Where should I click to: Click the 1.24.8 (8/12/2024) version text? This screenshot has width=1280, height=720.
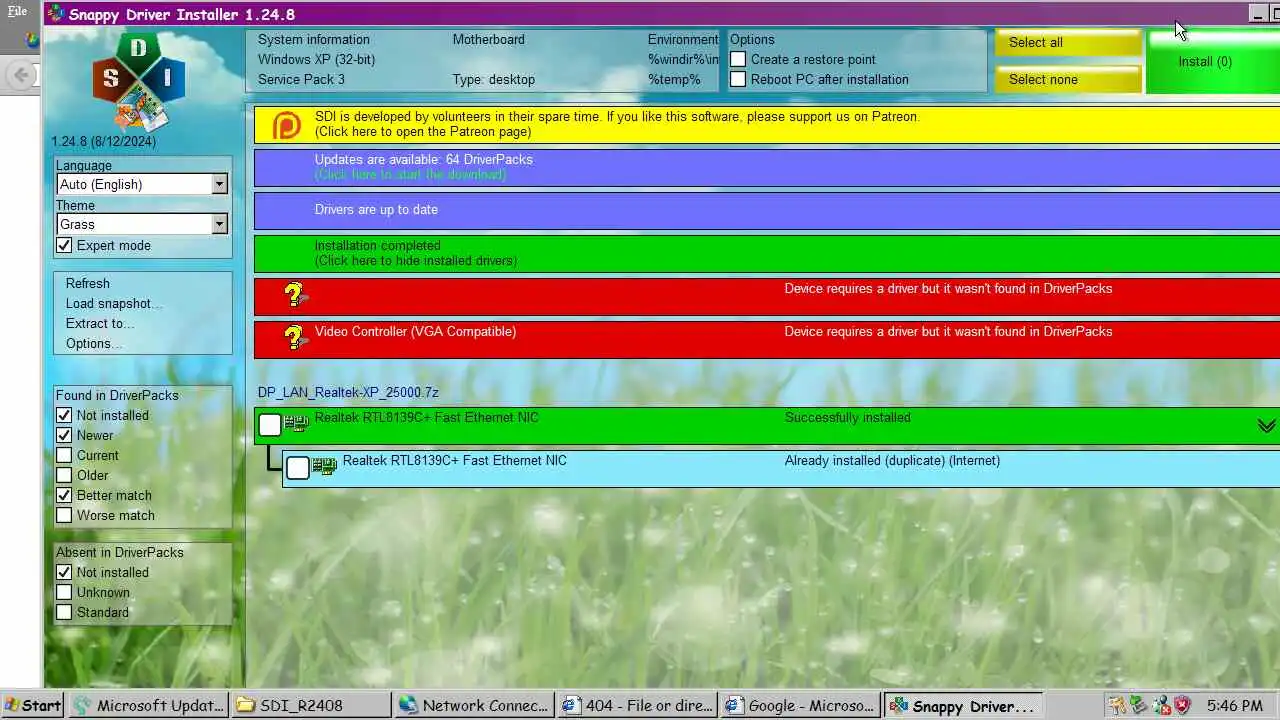pos(104,141)
